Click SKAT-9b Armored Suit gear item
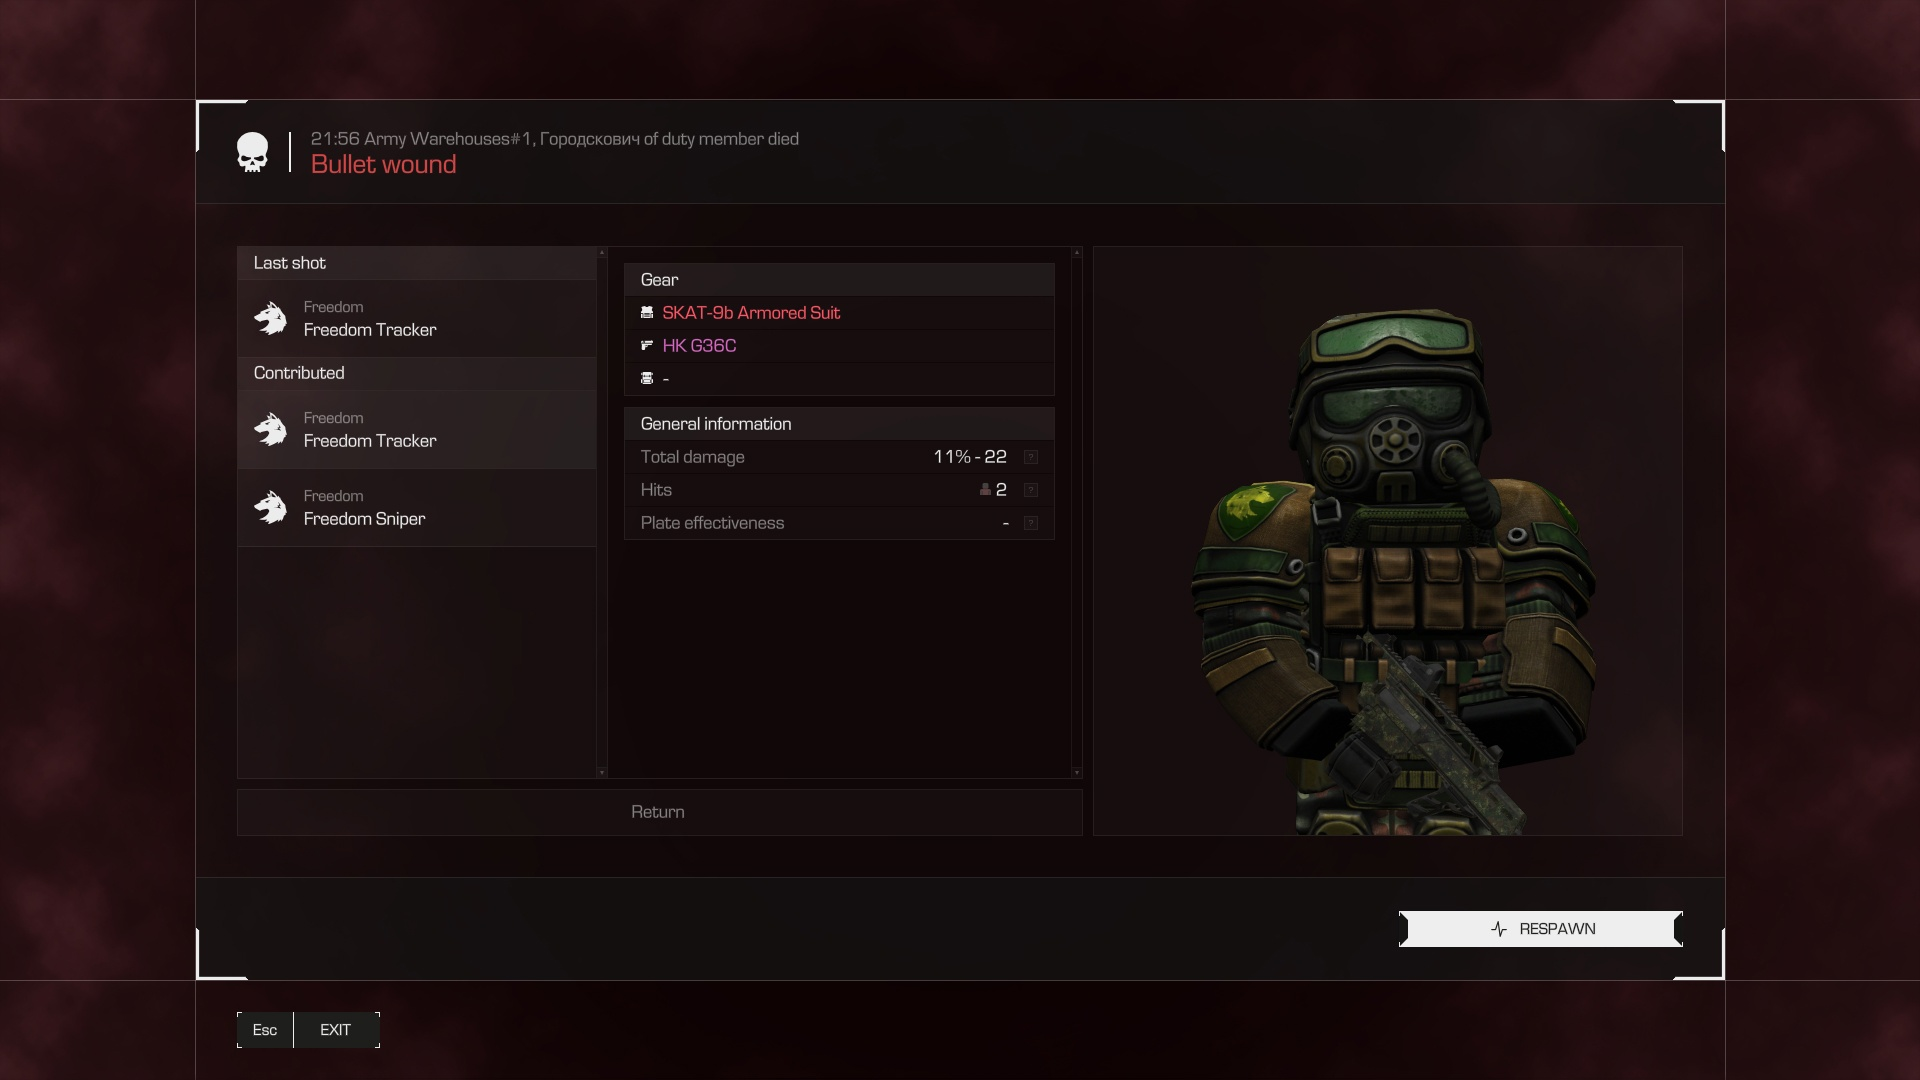1920x1080 pixels. click(x=751, y=313)
